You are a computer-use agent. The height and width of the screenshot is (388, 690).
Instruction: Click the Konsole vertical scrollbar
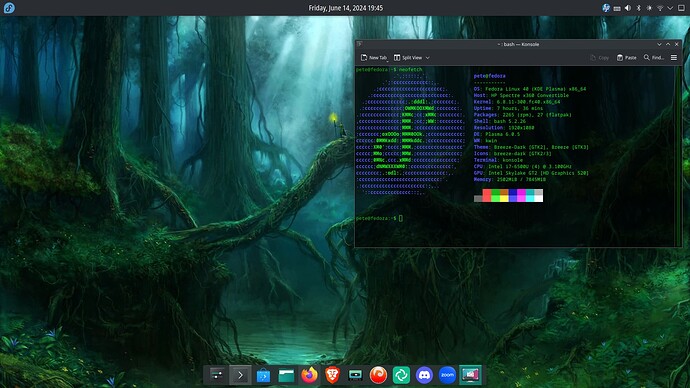click(x=679, y=156)
